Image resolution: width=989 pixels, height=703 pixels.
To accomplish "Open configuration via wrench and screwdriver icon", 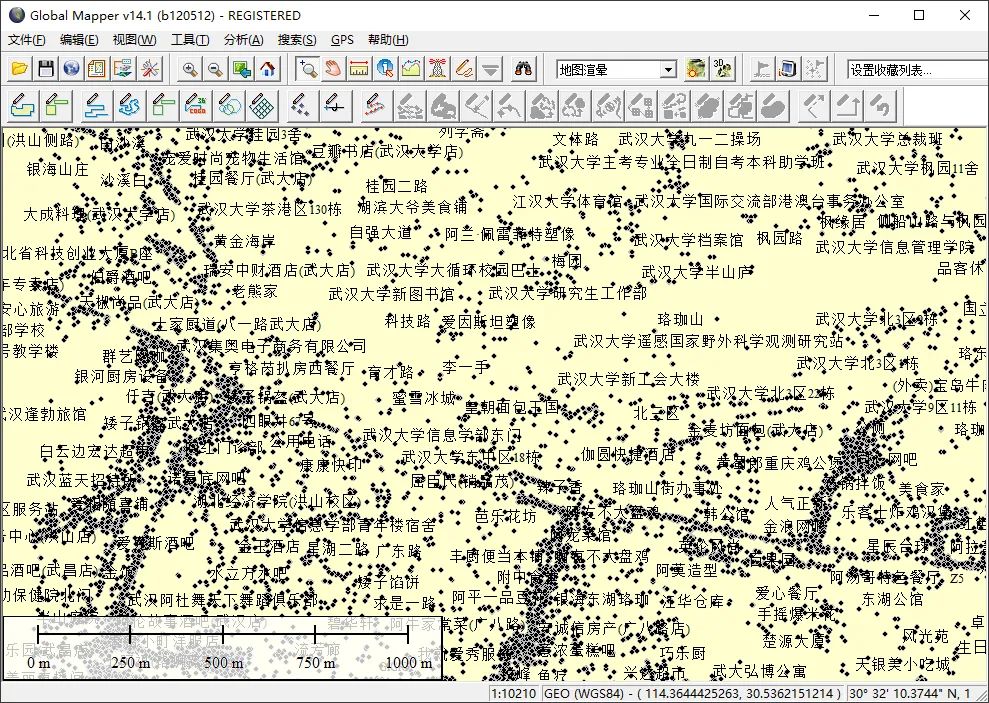I will tap(149, 69).
